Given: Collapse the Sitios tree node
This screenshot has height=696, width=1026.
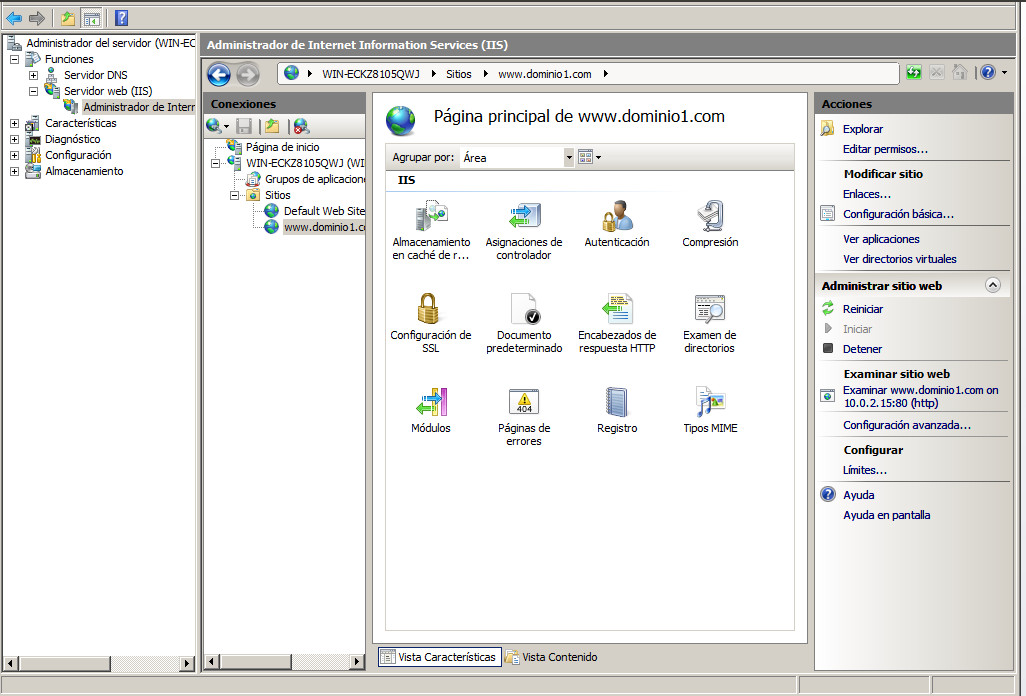Looking at the screenshot, I should (235, 195).
